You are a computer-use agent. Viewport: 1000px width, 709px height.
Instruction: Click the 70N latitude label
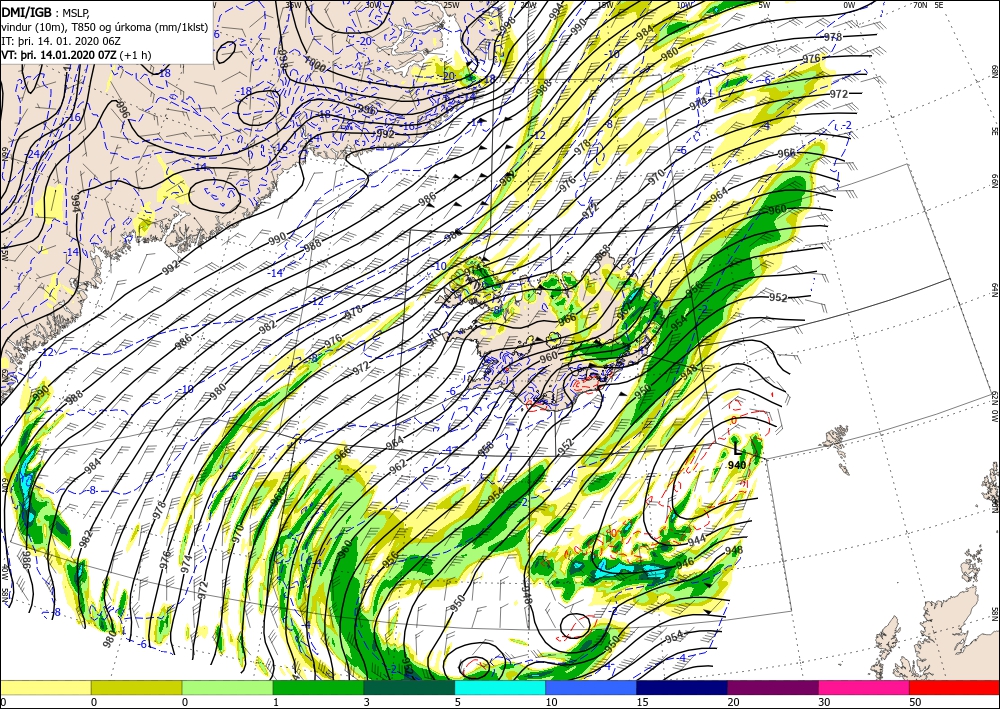[x=919, y=4]
